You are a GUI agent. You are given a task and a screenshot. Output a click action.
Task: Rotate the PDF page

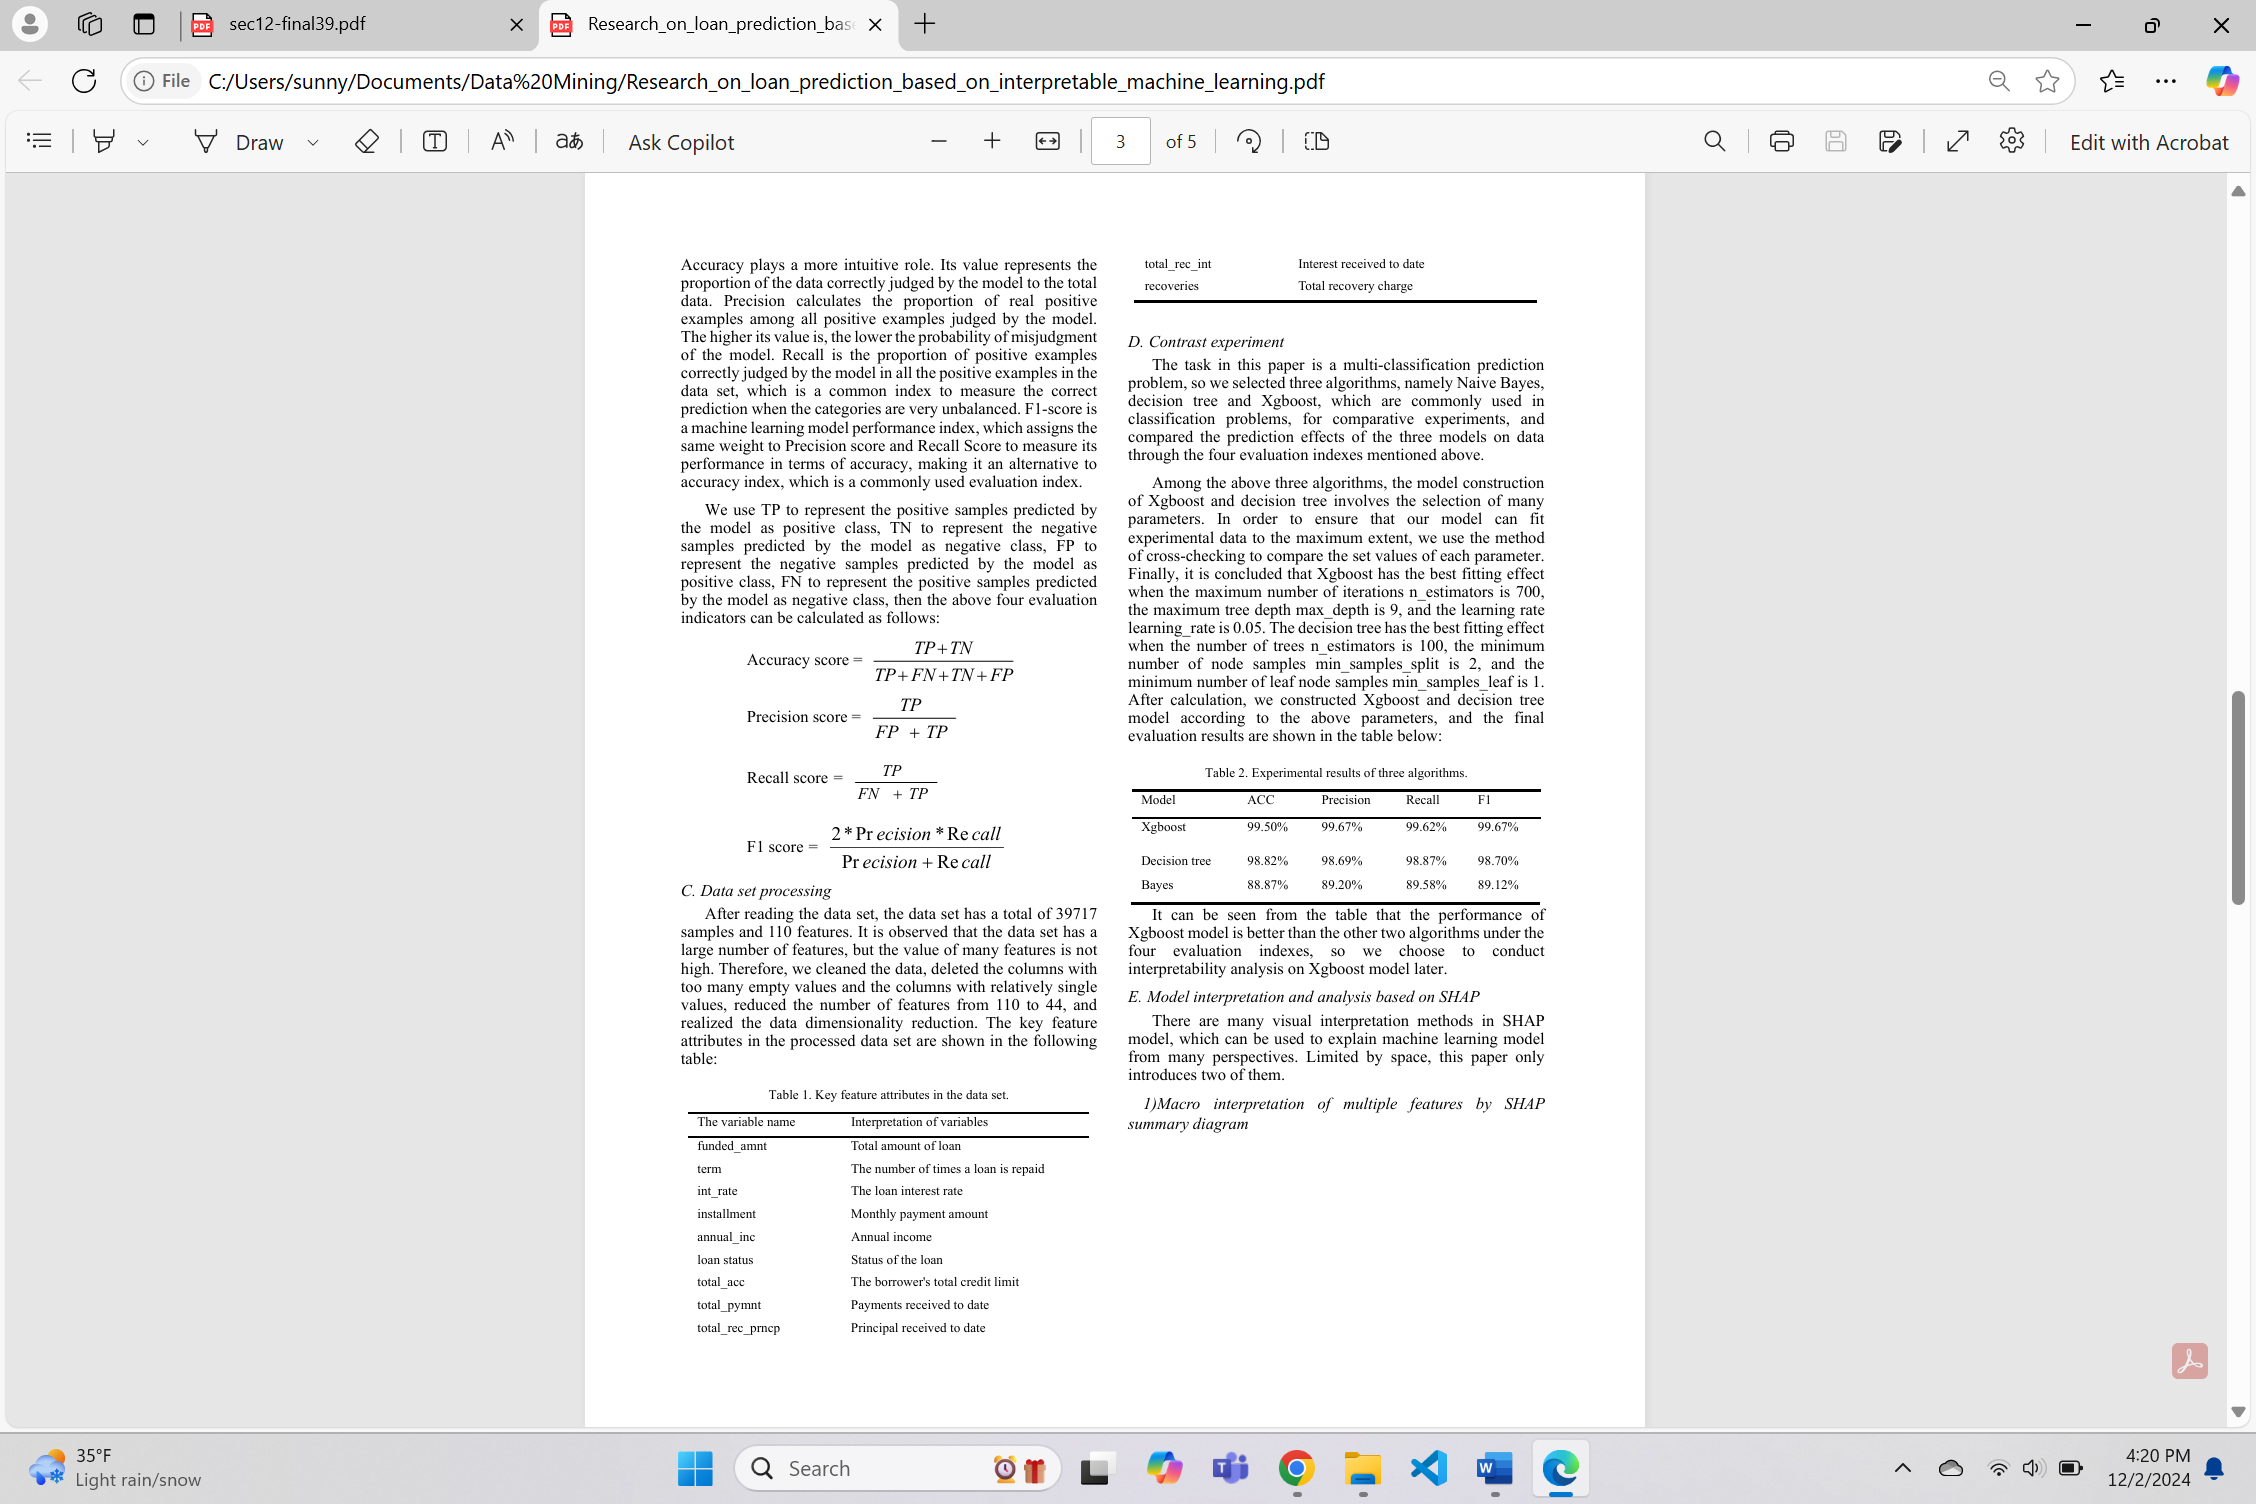click(1248, 141)
